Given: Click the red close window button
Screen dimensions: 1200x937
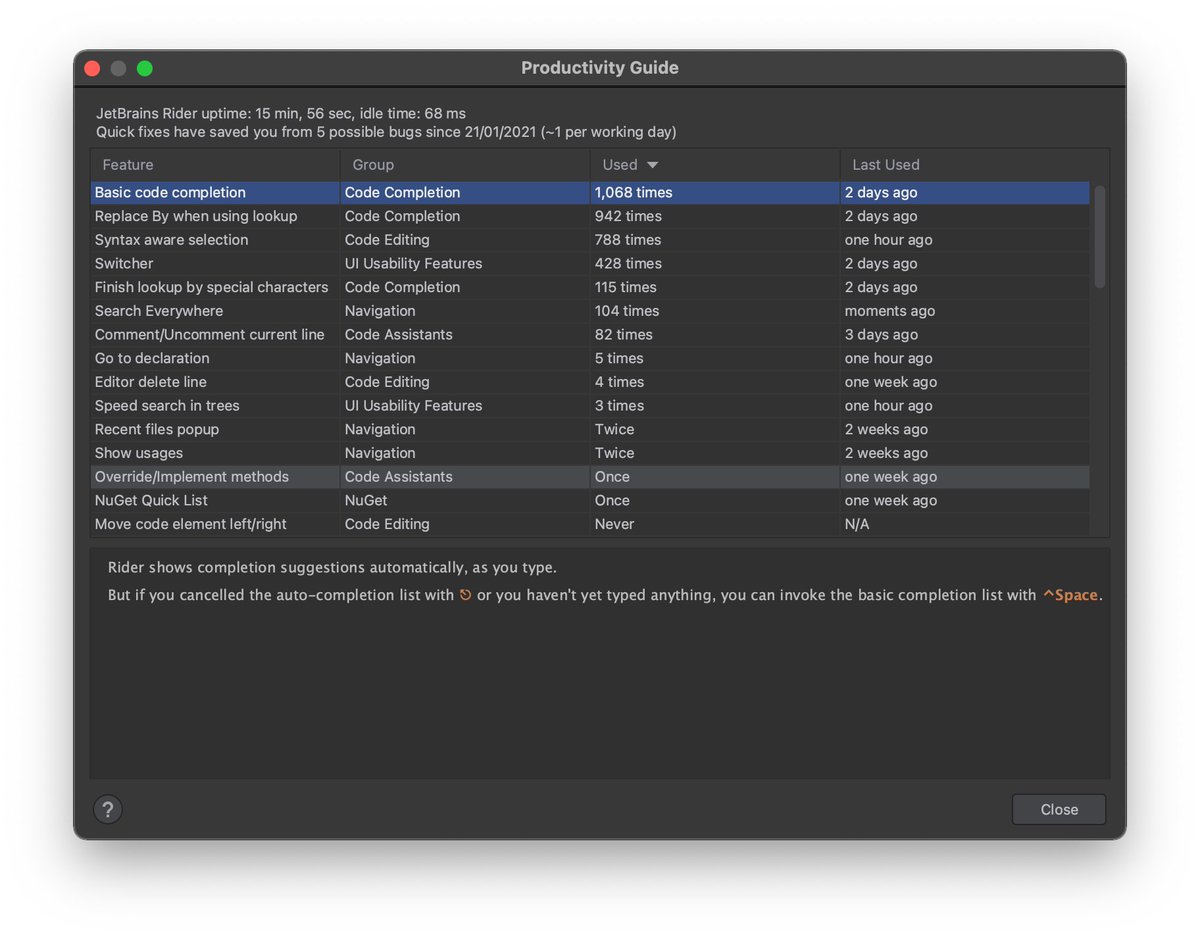Looking at the screenshot, I should click(x=92, y=68).
